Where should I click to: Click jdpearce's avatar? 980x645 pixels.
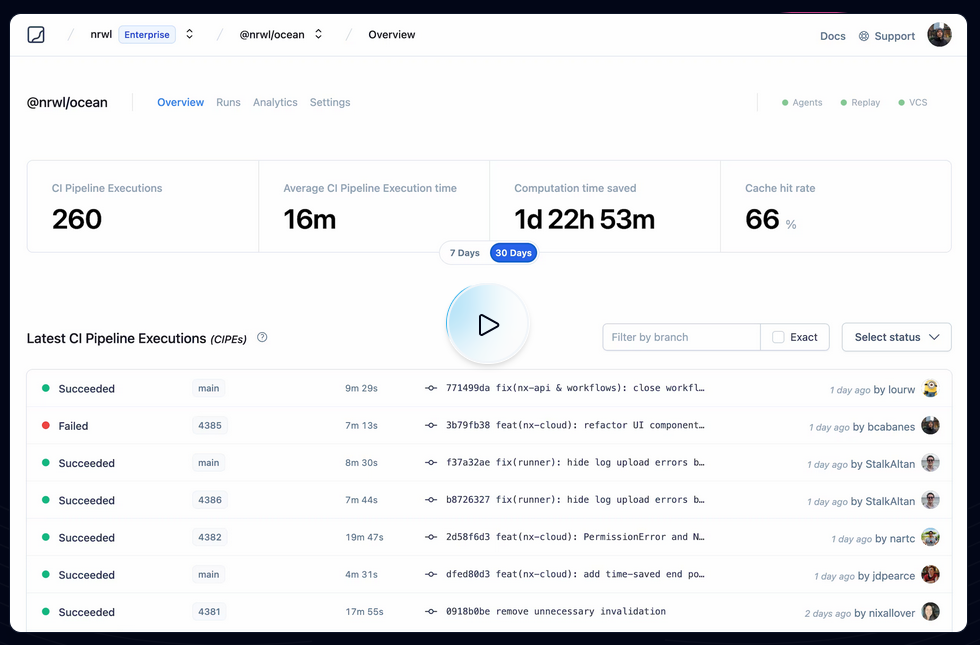click(931, 574)
